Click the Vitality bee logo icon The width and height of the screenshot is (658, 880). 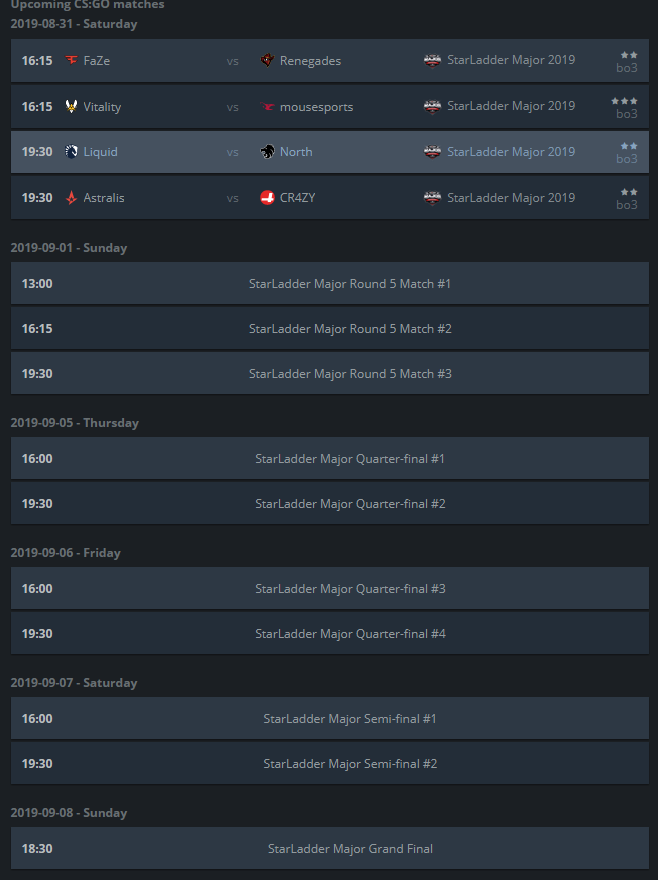[x=71, y=106]
